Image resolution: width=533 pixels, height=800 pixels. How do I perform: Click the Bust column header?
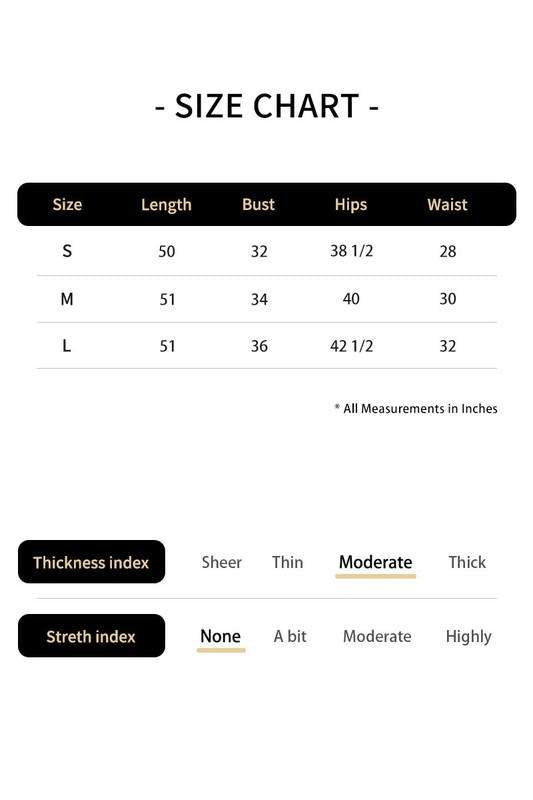[x=259, y=205]
